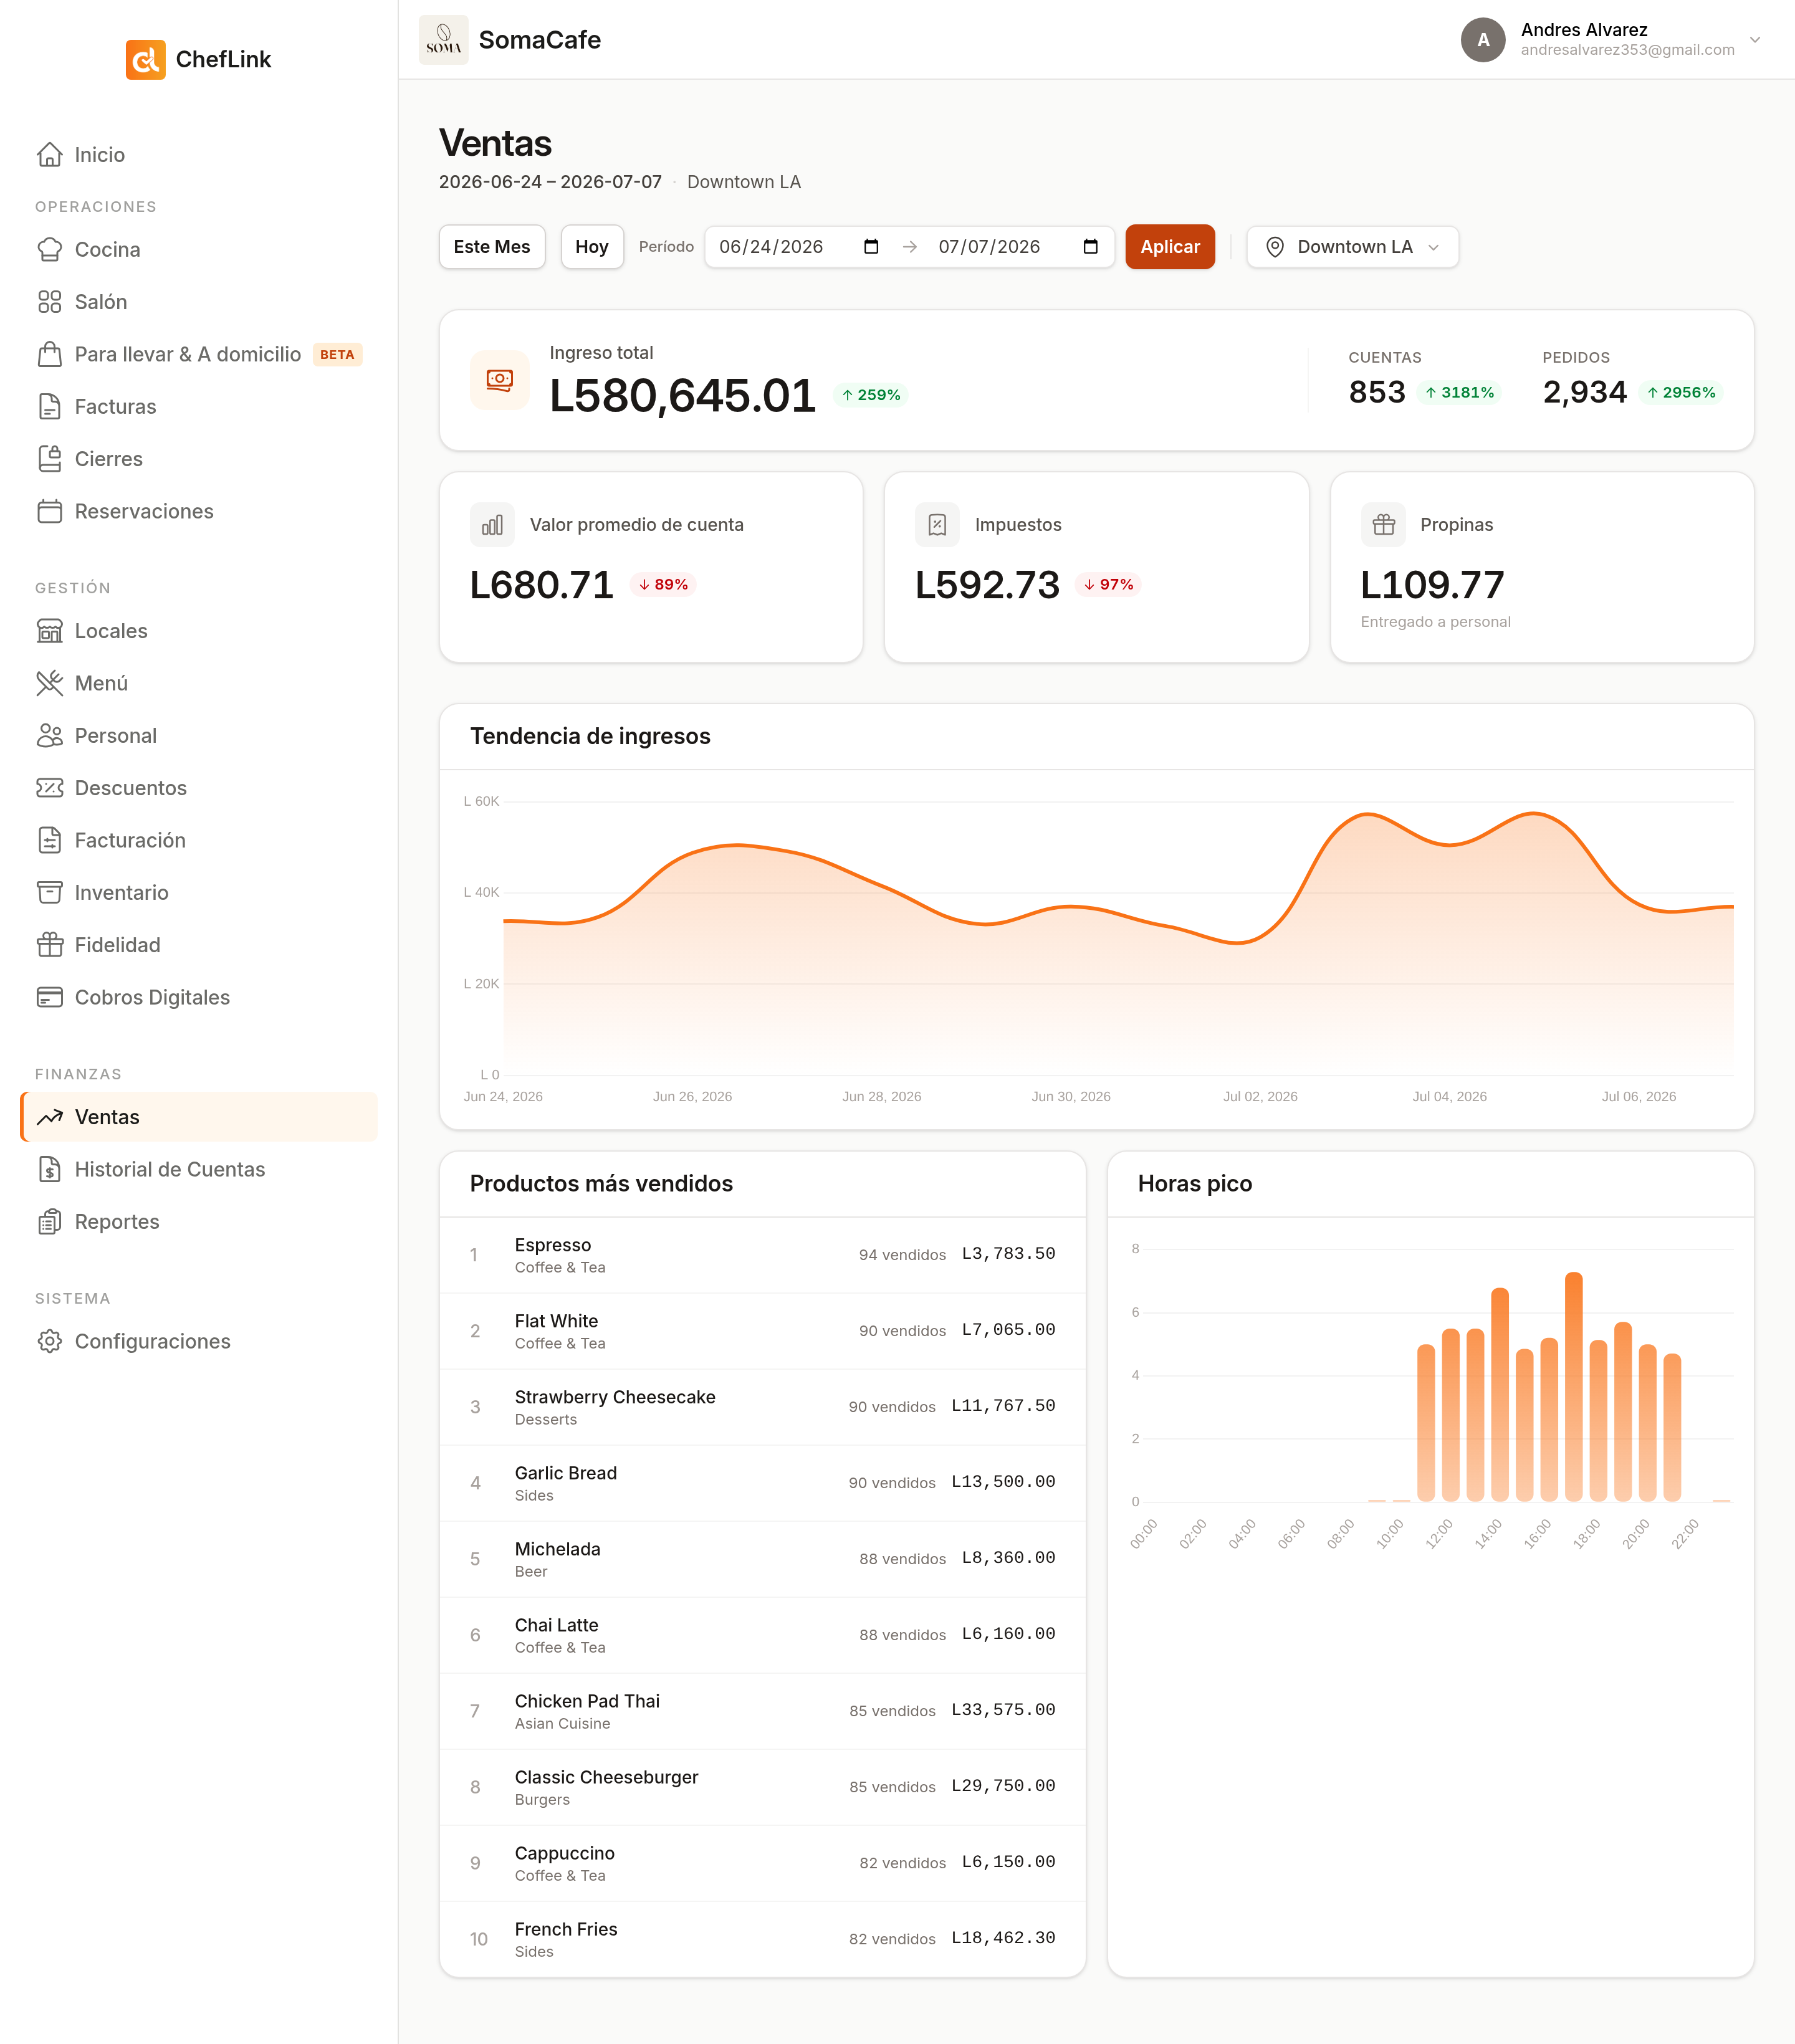
Task: Click the Facturas document icon
Action: [x=50, y=407]
